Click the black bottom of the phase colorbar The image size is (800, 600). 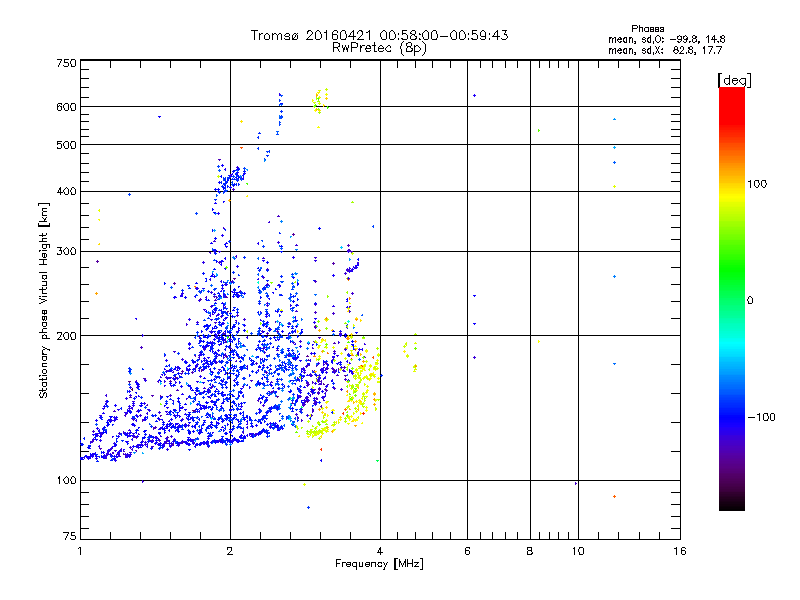point(732,503)
